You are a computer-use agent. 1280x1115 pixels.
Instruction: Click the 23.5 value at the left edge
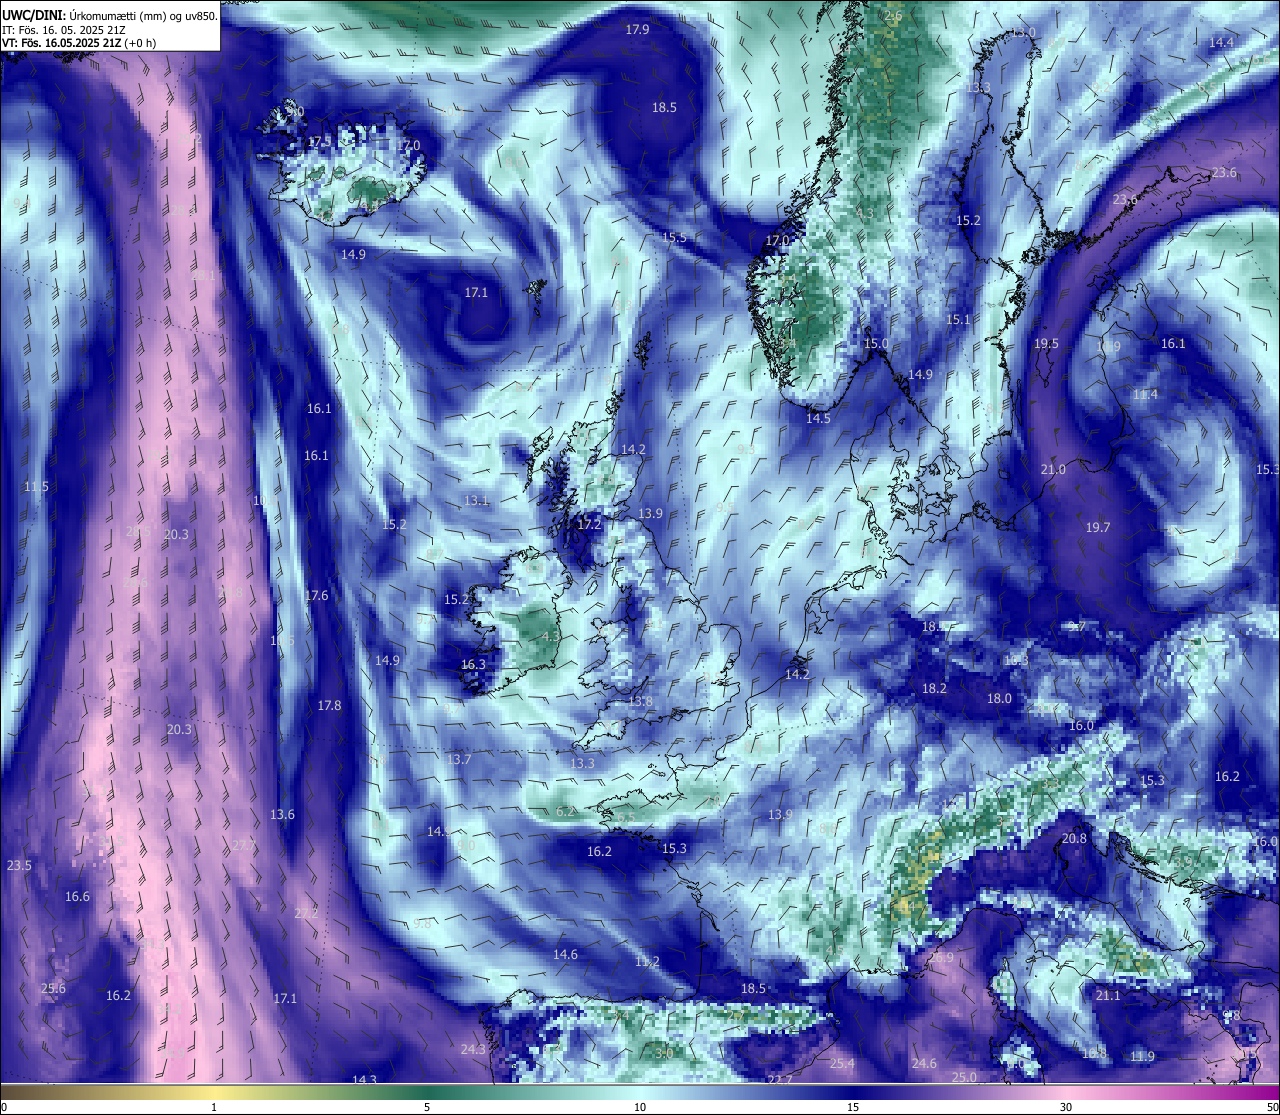point(19,865)
